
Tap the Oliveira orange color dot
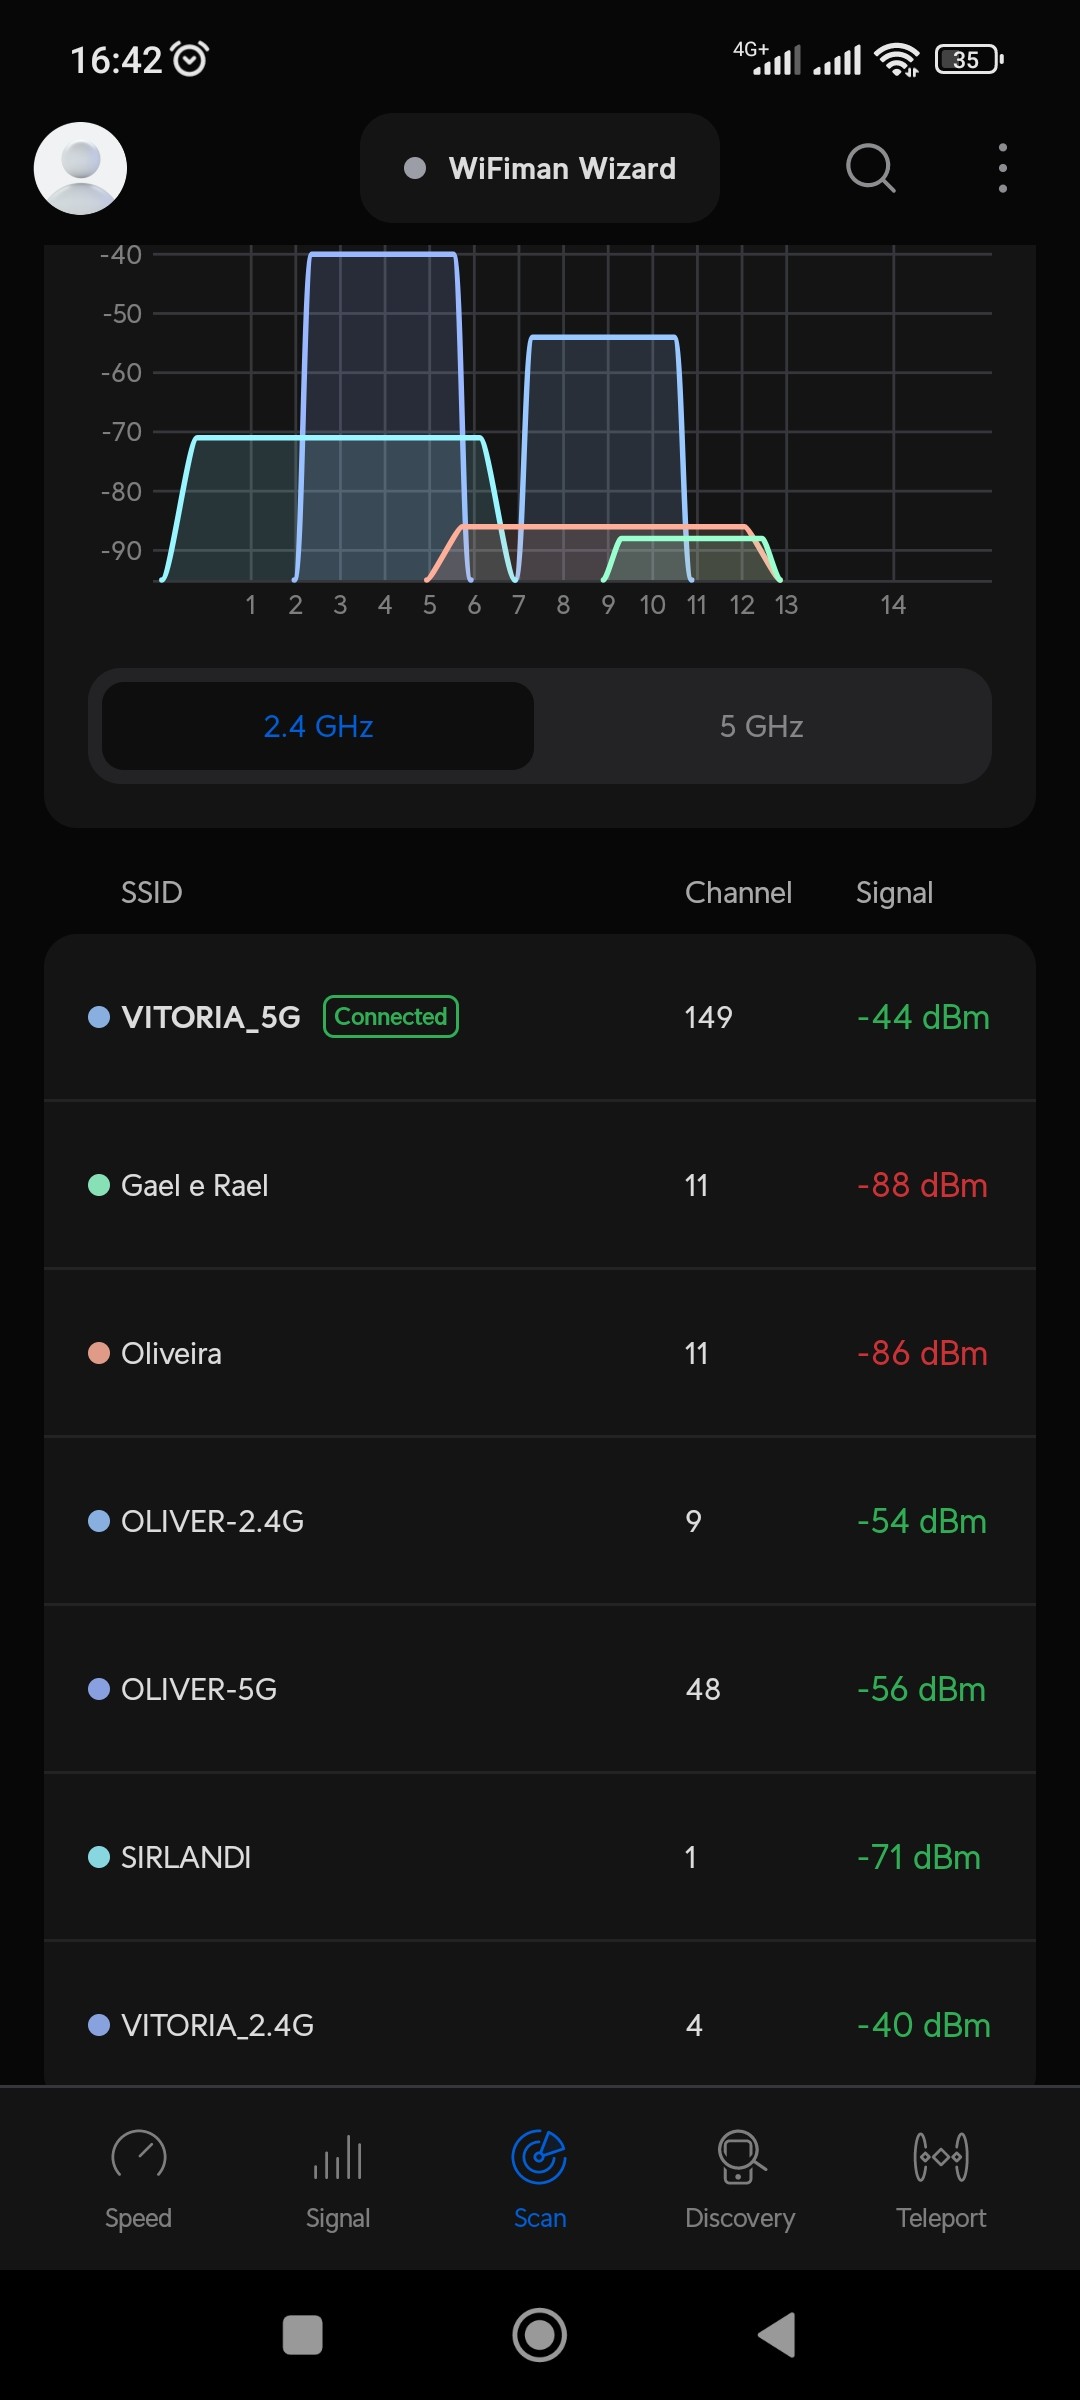99,1353
